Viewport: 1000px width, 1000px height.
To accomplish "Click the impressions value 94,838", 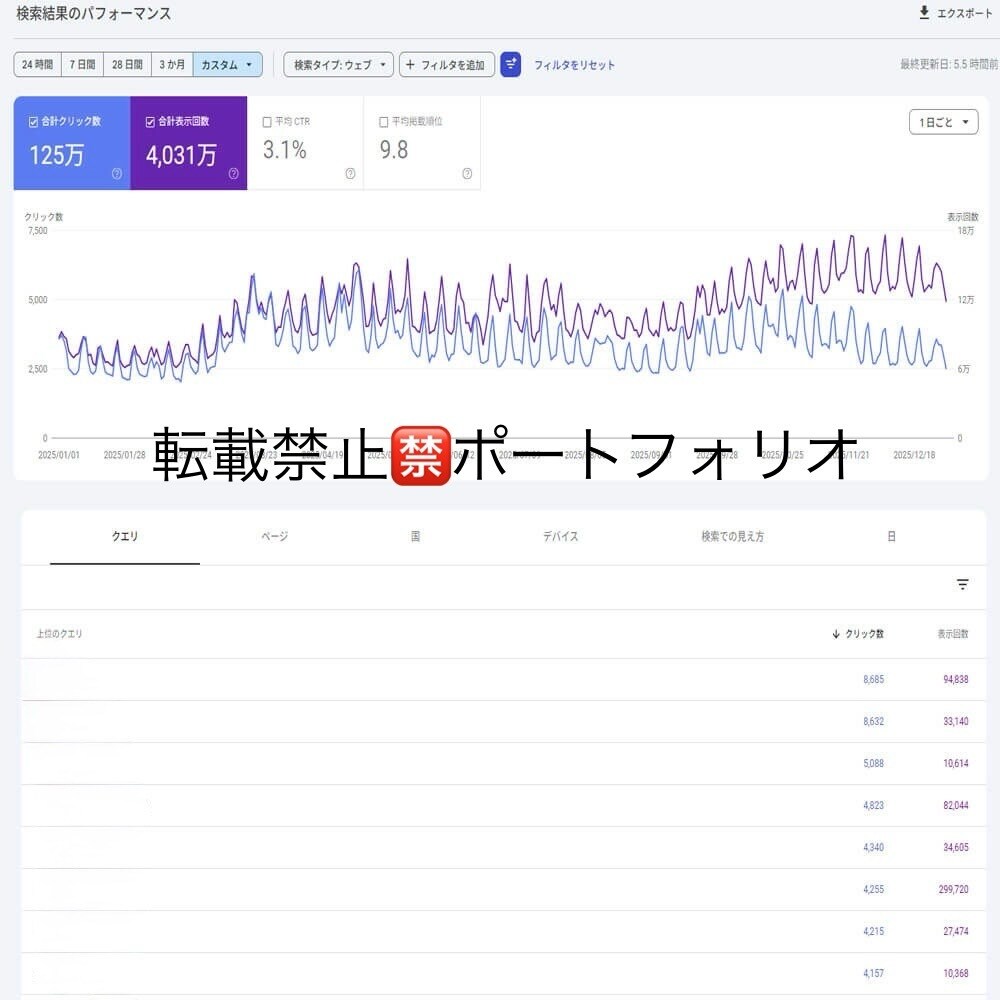I will pos(956,679).
